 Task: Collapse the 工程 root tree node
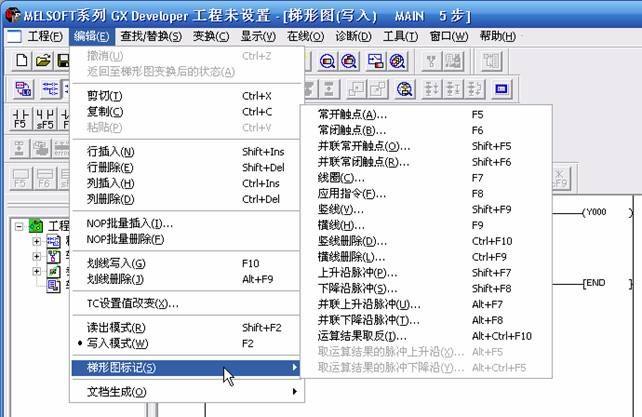(20, 226)
